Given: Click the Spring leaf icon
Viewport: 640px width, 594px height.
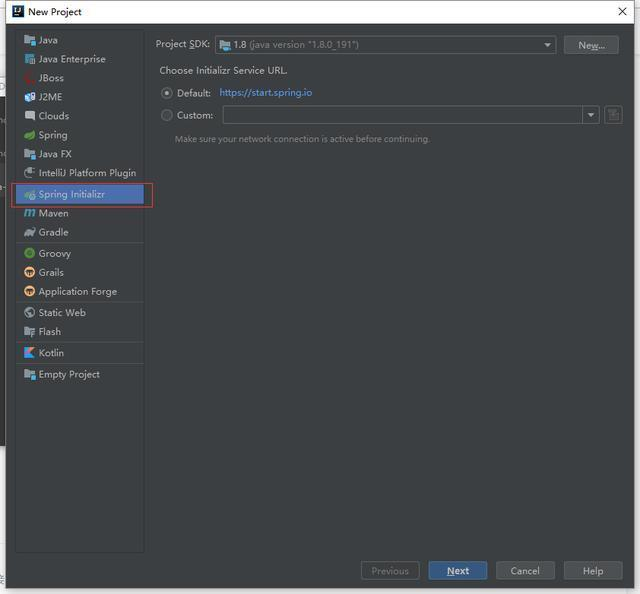Looking at the screenshot, I should (x=30, y=135).
